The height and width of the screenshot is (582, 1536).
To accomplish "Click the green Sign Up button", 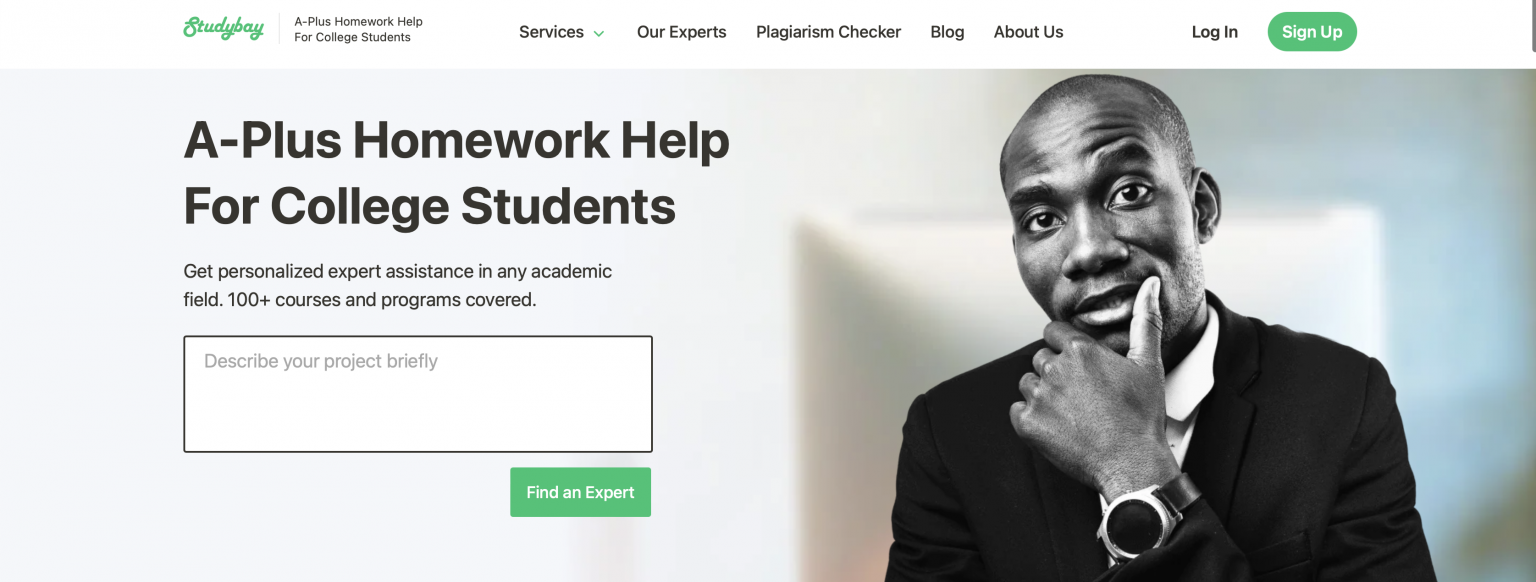I will 1312,32.
